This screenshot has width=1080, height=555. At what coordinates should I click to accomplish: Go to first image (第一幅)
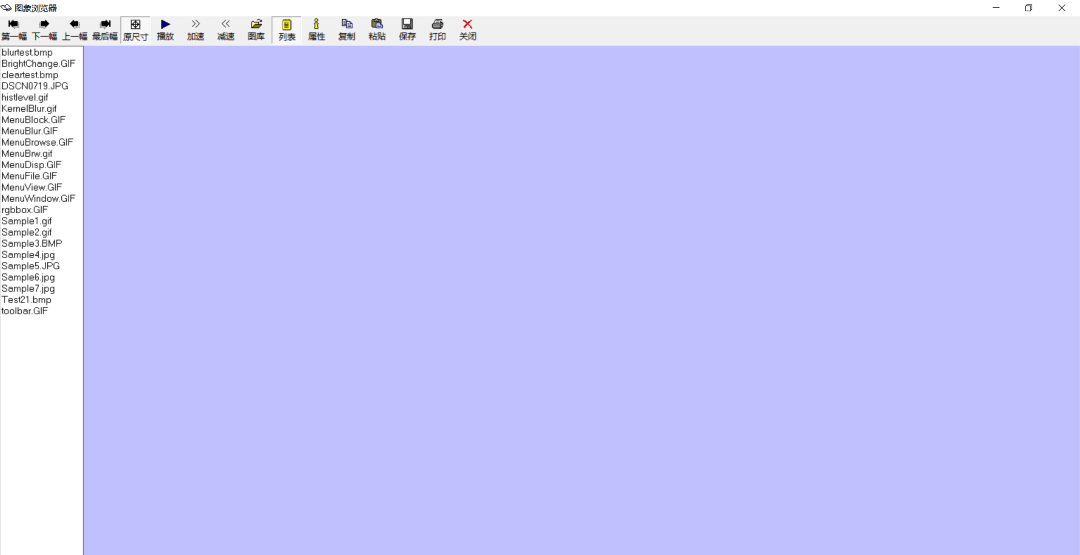click(14, 29)
